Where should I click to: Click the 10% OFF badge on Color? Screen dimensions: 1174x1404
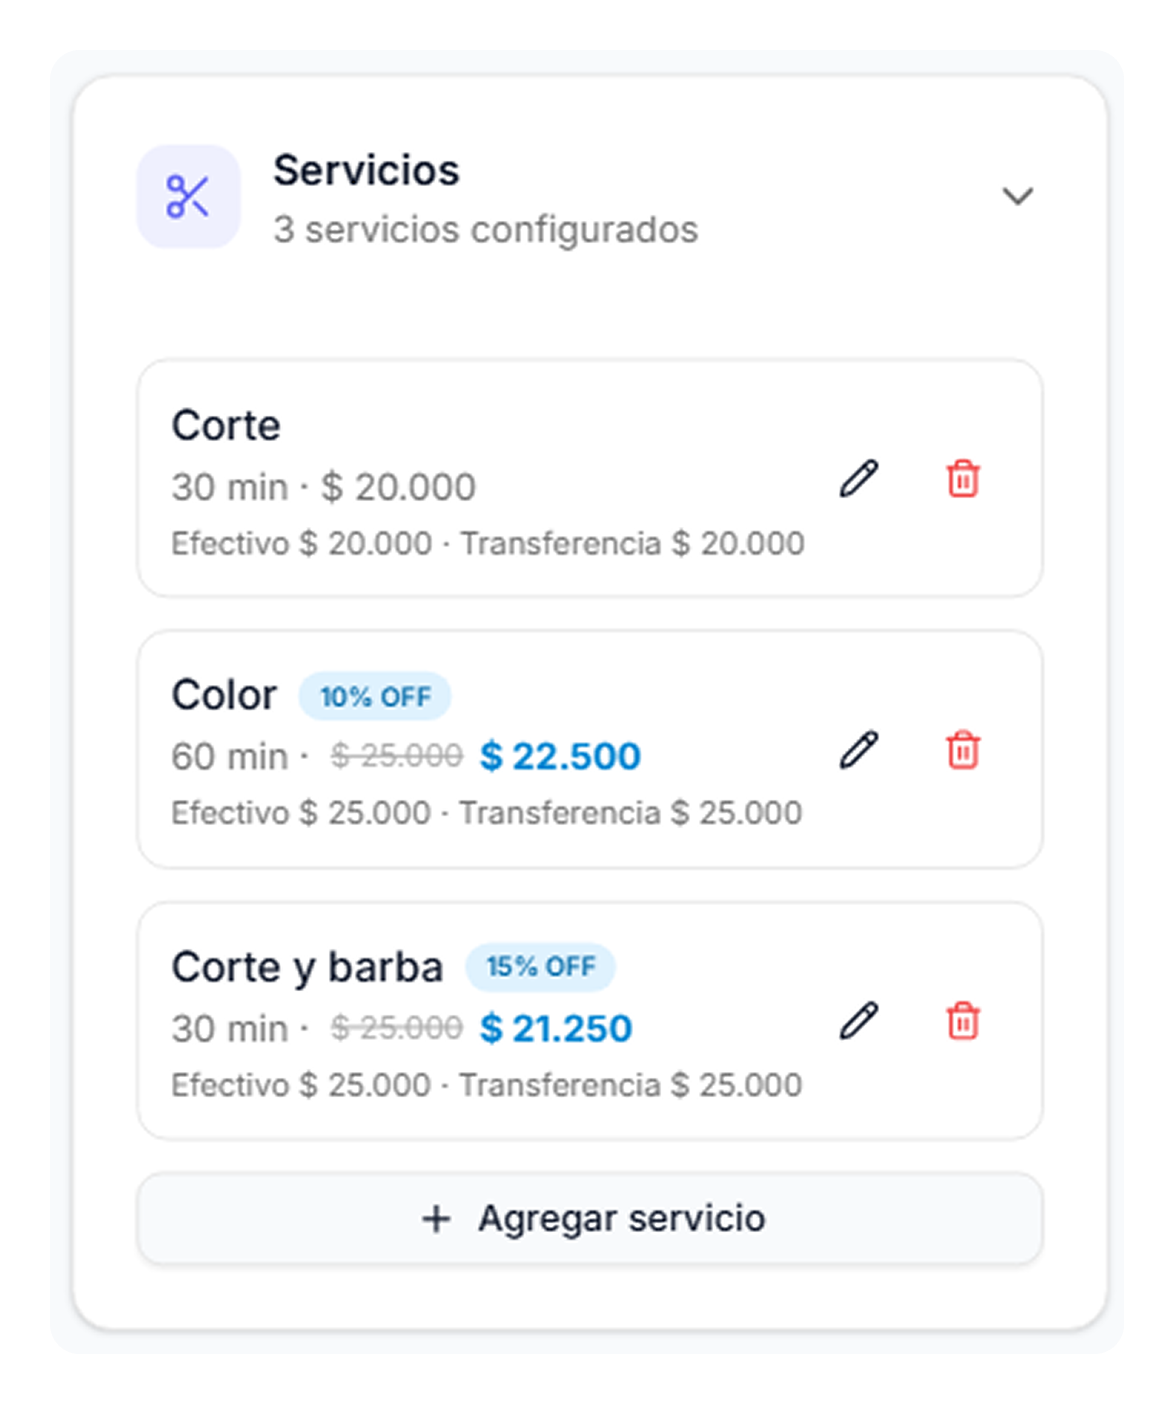375,697
